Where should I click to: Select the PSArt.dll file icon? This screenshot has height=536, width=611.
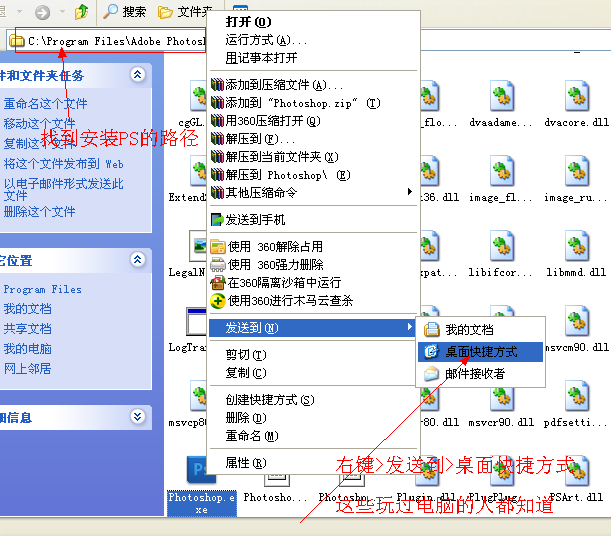pyautogui.click(x=576, y=470)
